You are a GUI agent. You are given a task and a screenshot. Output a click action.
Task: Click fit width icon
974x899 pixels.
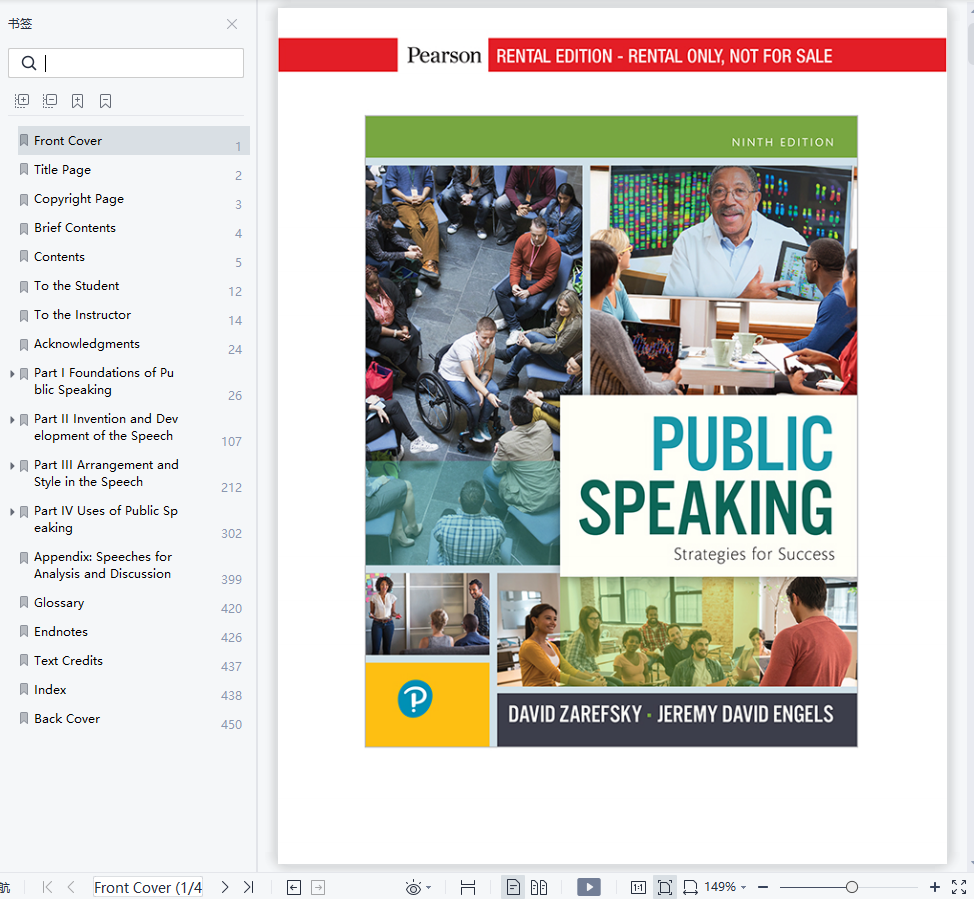[690, 887]
